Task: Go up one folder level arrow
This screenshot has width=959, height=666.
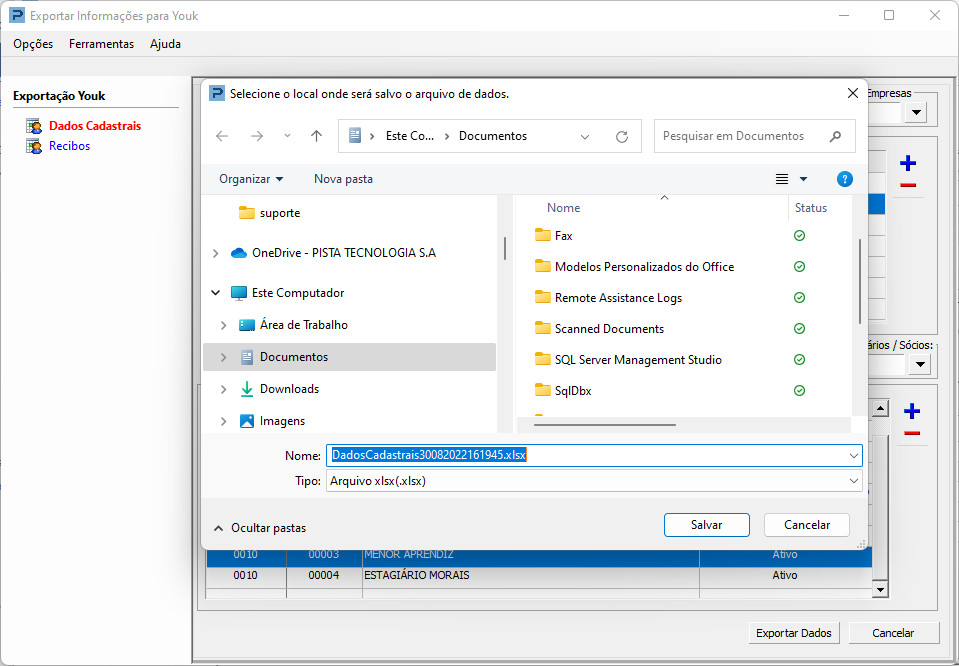Action: 317,136
